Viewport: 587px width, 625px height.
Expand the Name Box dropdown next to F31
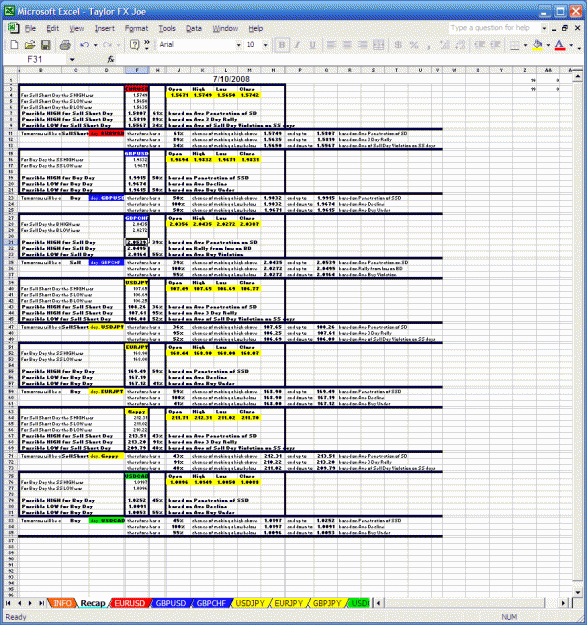72,59
